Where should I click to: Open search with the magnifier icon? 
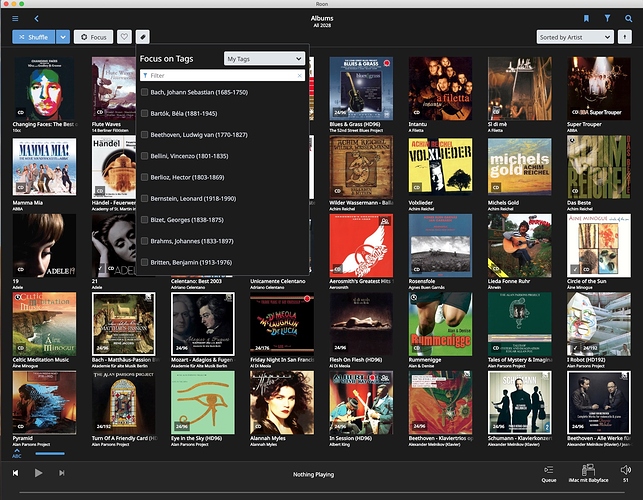point(628,18)
